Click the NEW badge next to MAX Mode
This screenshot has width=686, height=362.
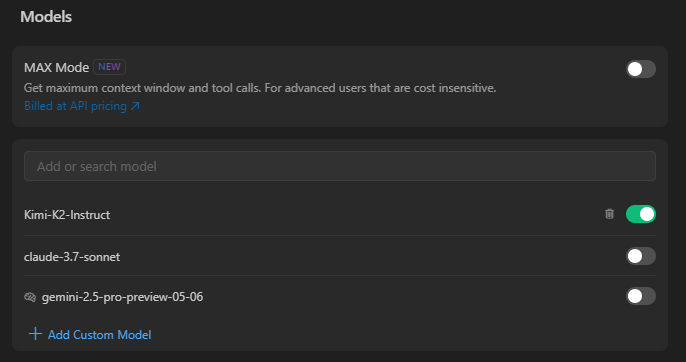click(x=109, y=67)
